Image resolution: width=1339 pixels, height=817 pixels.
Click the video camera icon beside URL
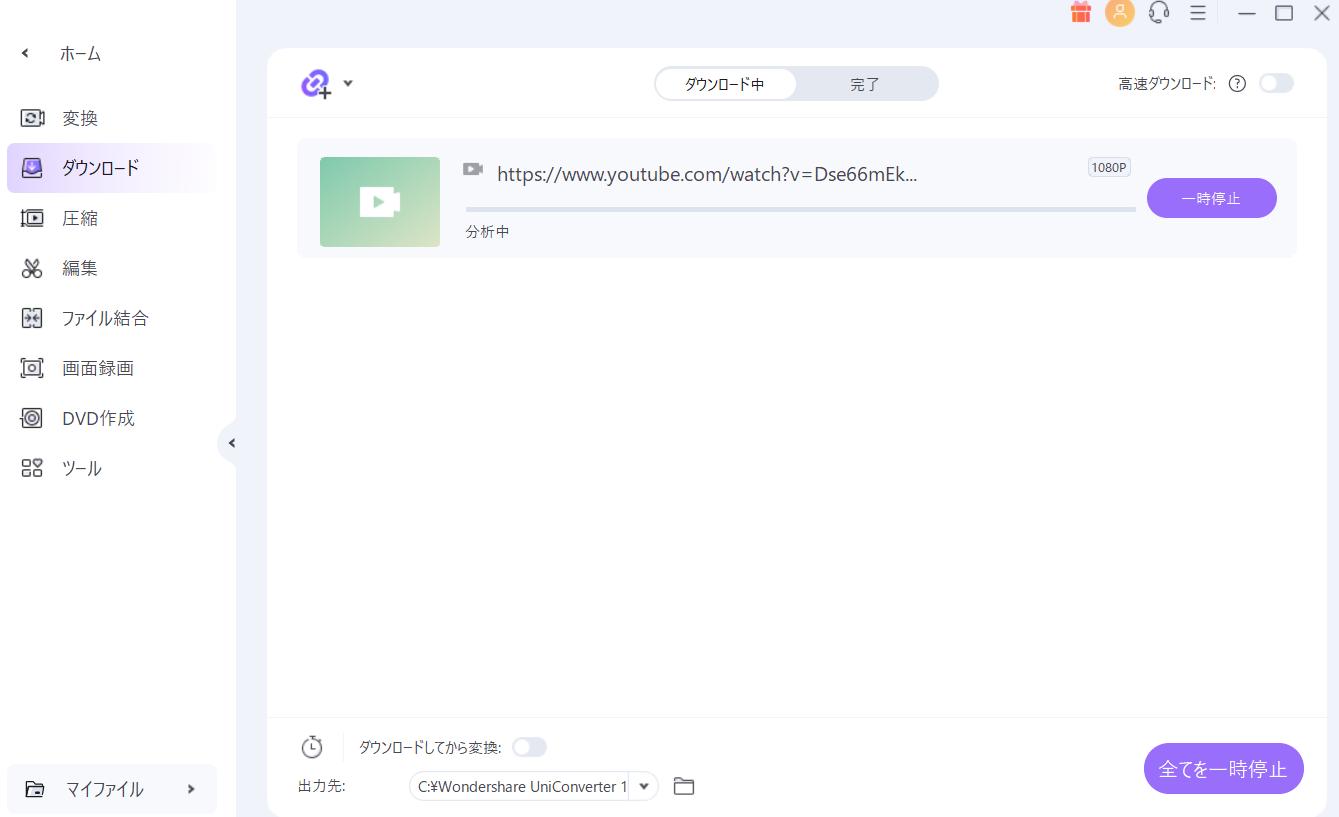473,169
